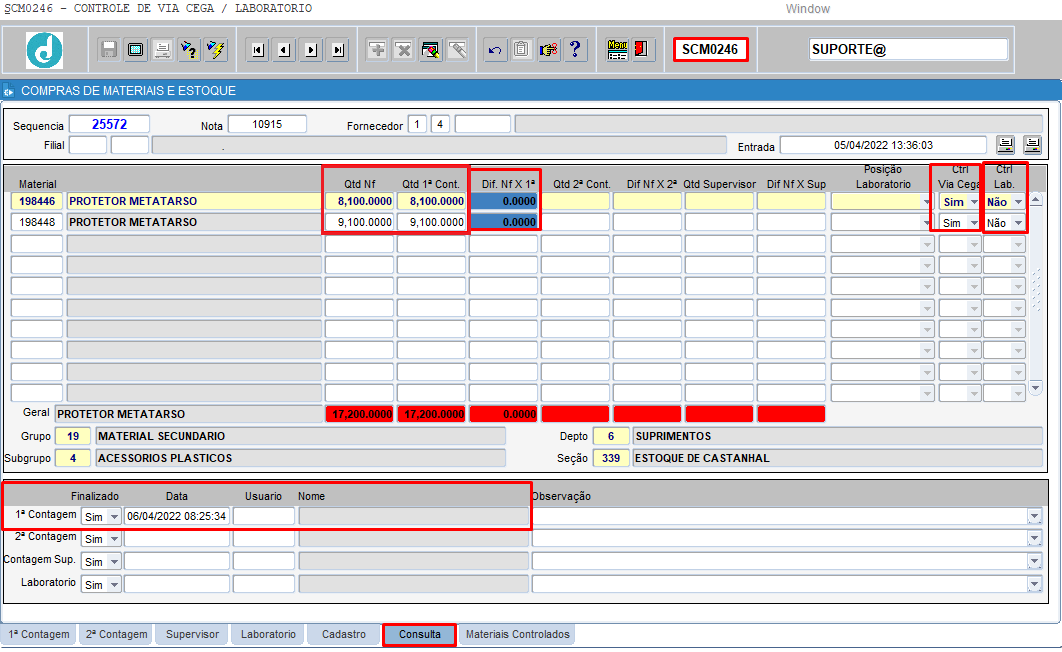Click the Execute Query flashlight-lightning icon
Image resolution: width=1062 pixels, height=652 pixels.
[216, 49]
